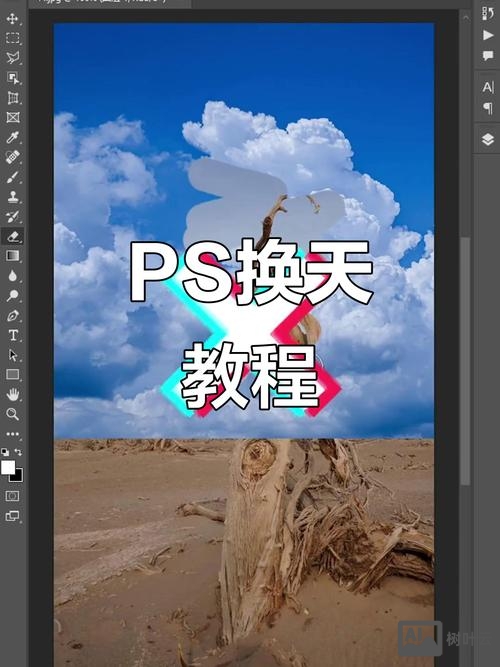Select the History Brush tool

(12, 216)
